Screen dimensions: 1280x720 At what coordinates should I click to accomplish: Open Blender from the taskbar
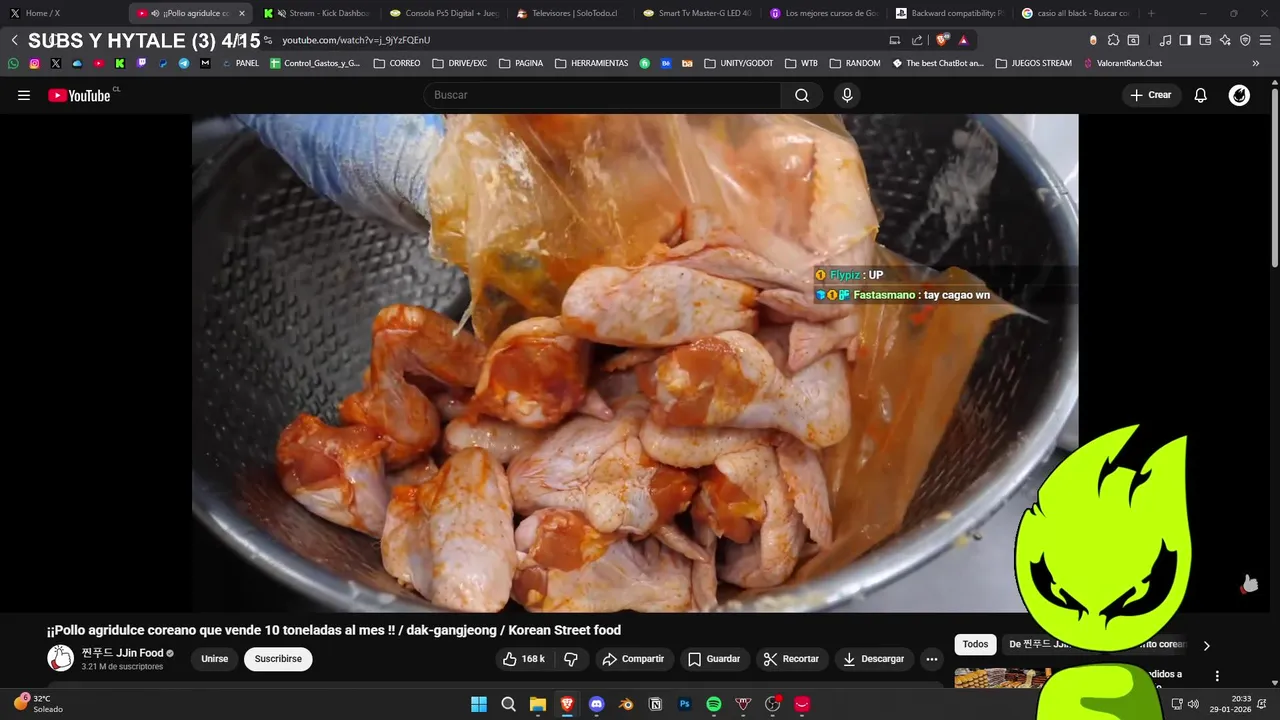click(626, 704)
